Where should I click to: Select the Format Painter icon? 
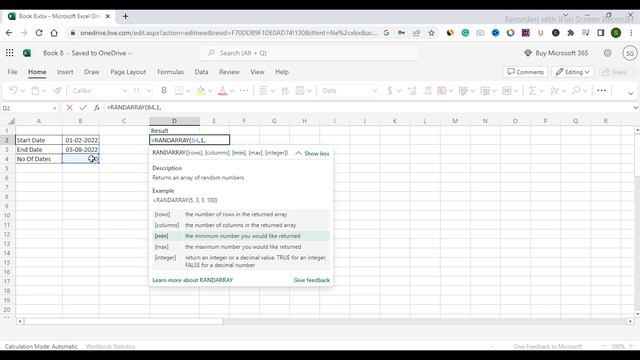pyautogui.click(x=57, y=91)
